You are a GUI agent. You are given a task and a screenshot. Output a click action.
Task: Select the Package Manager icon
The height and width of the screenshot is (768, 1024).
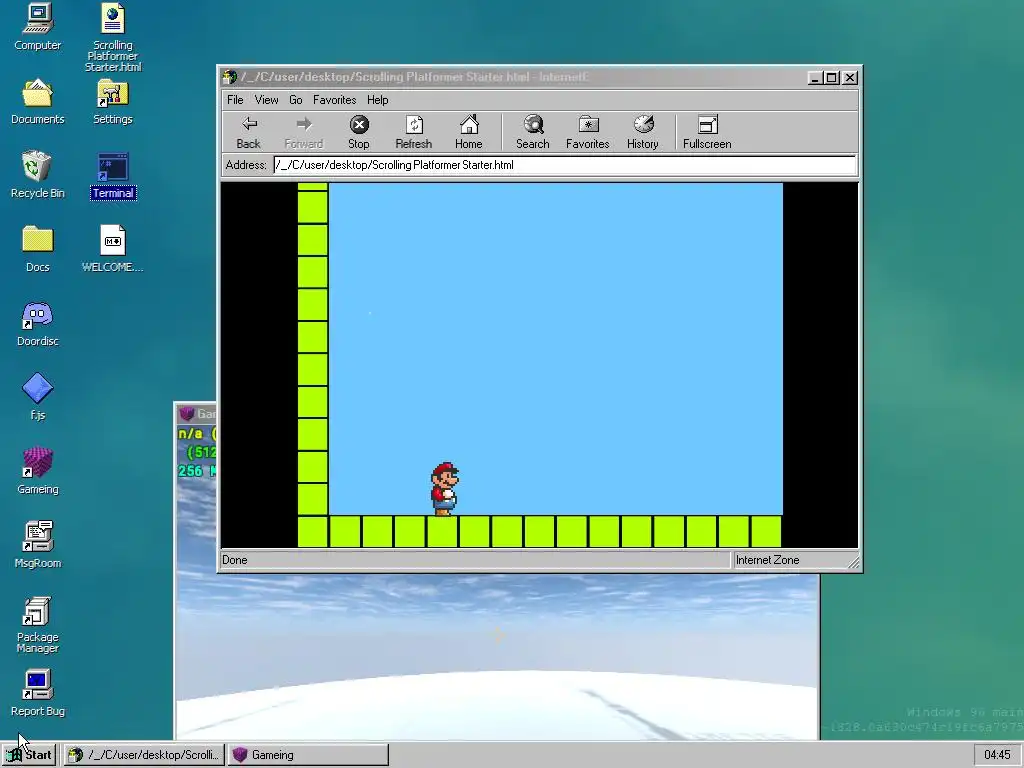[x=38, y=624]
